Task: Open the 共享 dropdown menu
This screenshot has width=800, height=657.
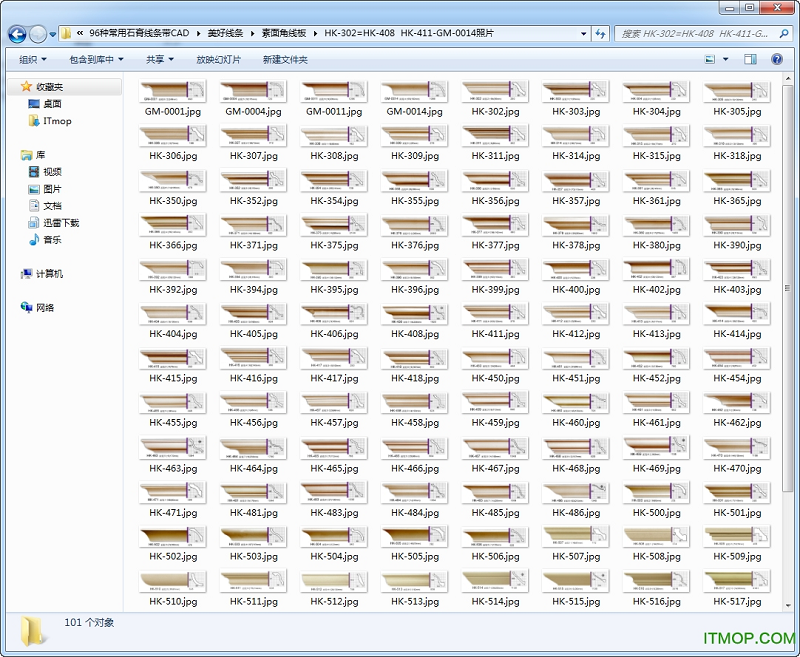Action: click(x=159, y=60)
